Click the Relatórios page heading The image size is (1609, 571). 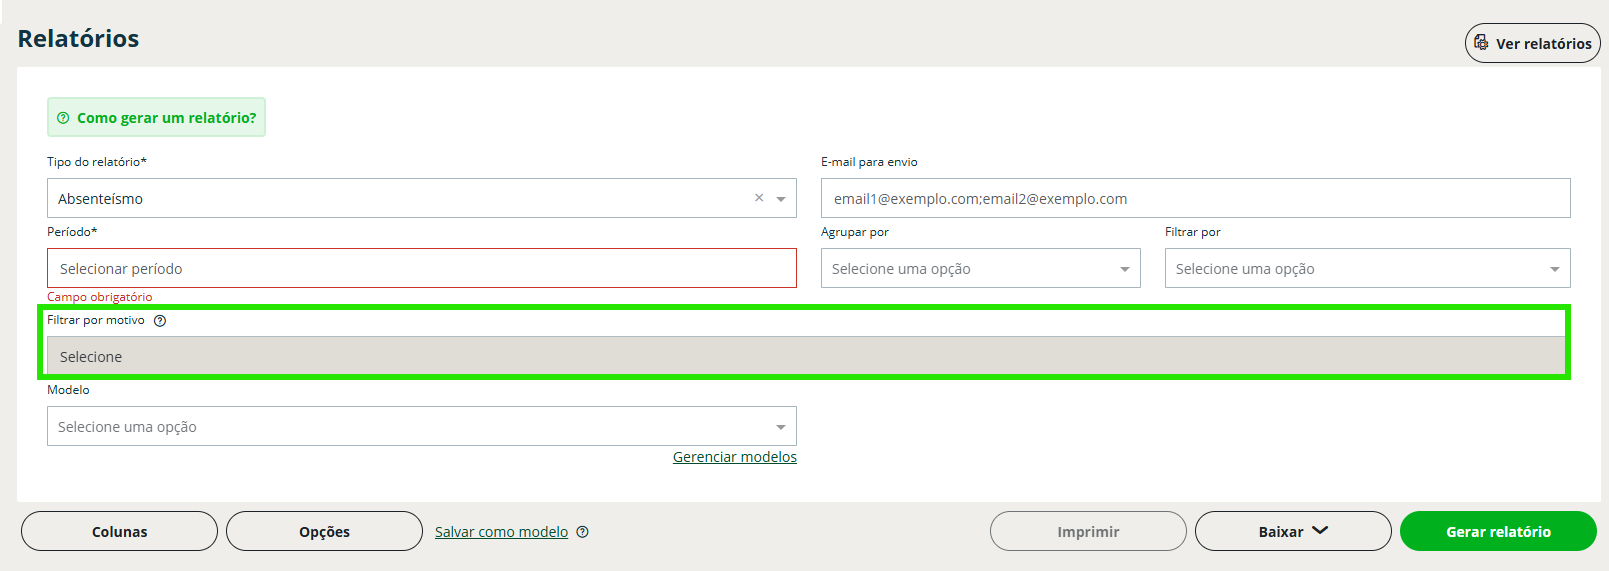(78, 38)
